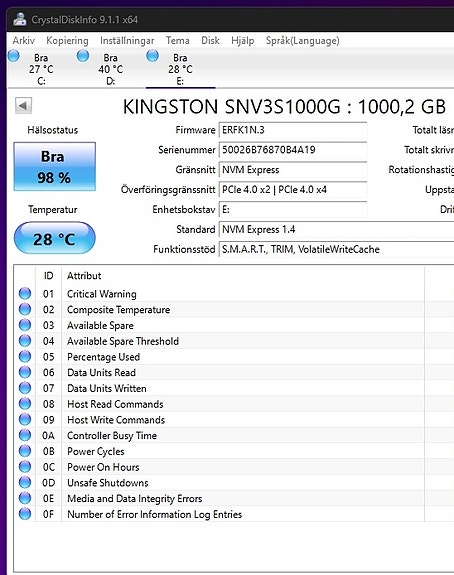Open the Disk menu
Image resolution: width=454 pixels, height=575 pixels.
(x=210, y=40)
